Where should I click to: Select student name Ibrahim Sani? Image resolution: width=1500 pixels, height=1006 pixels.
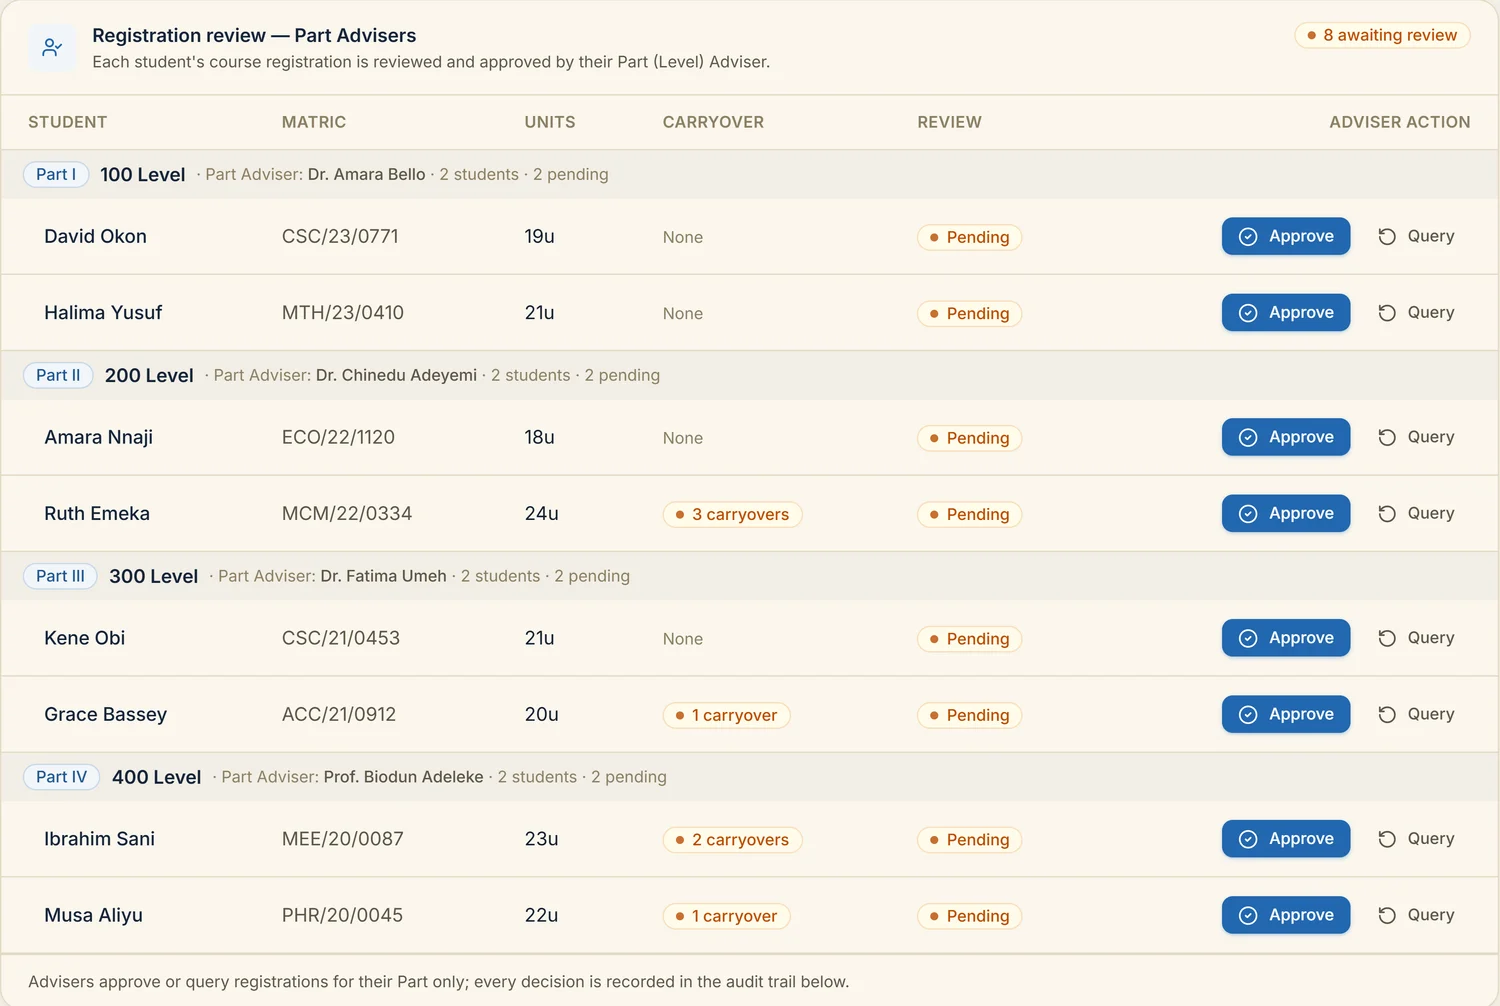click(x=99, y=839)
